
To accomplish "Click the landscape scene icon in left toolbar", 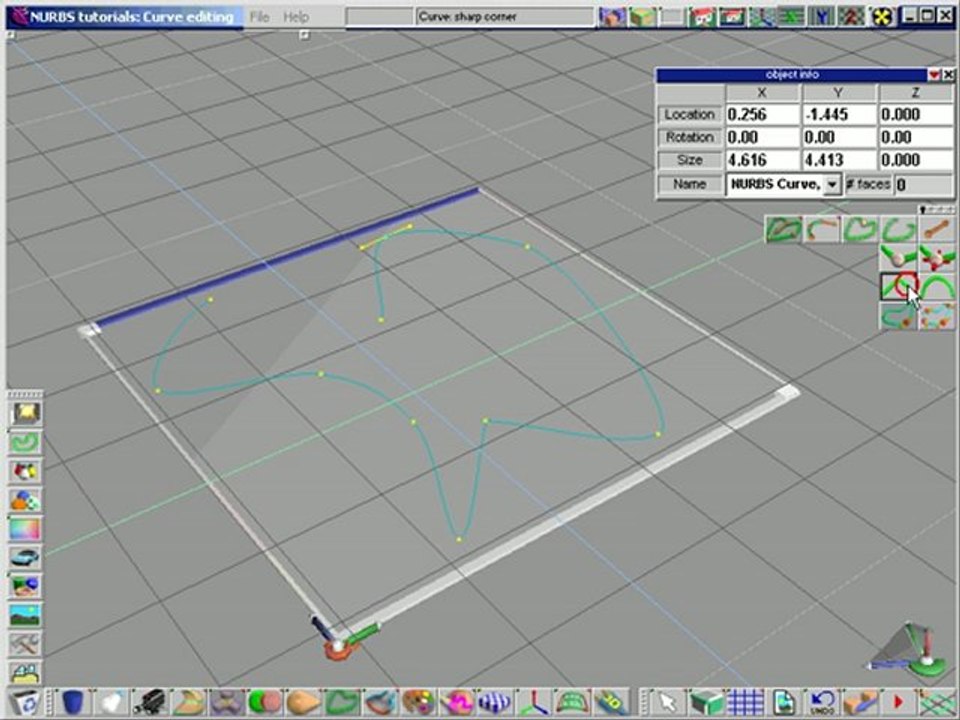I will (x=25, y=615).
